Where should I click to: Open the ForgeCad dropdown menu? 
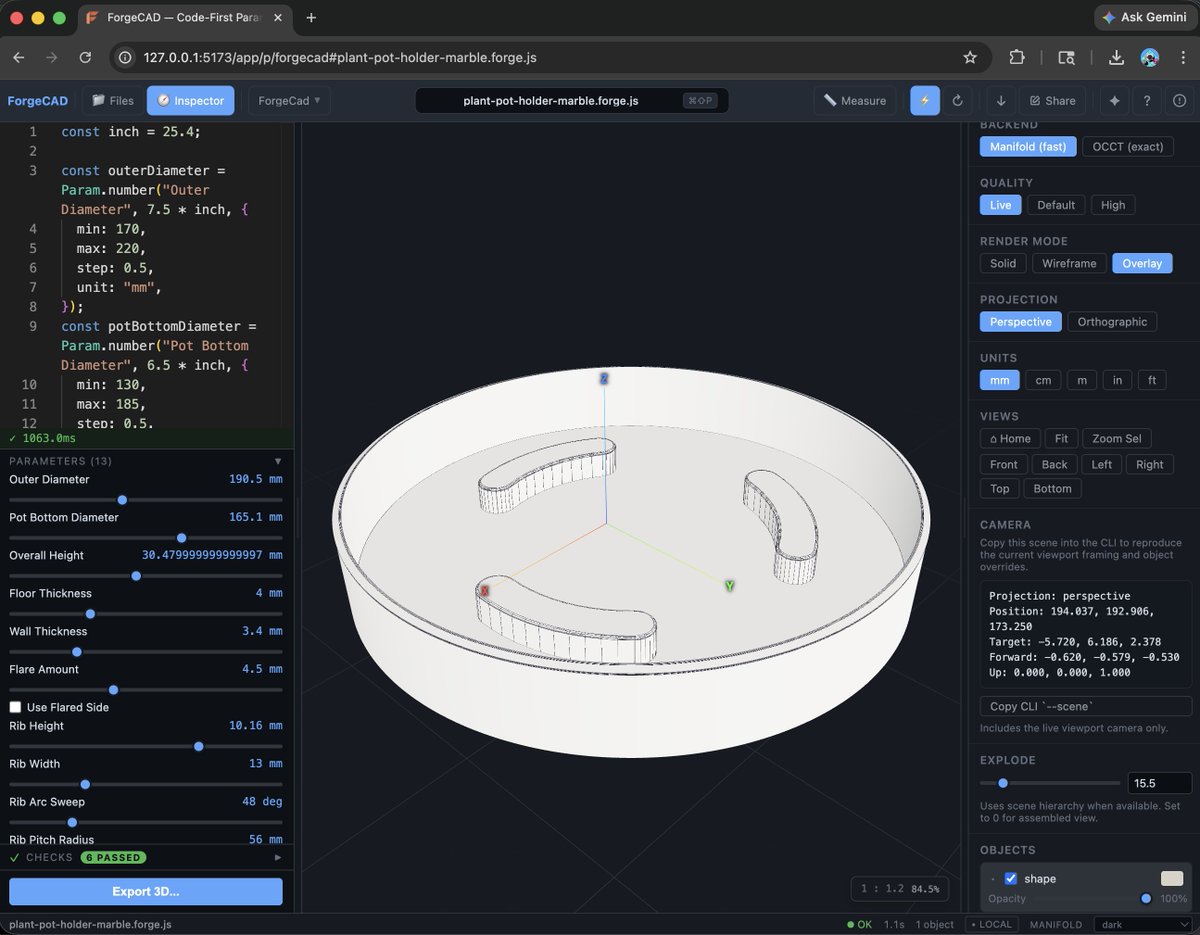pos(289,100)
